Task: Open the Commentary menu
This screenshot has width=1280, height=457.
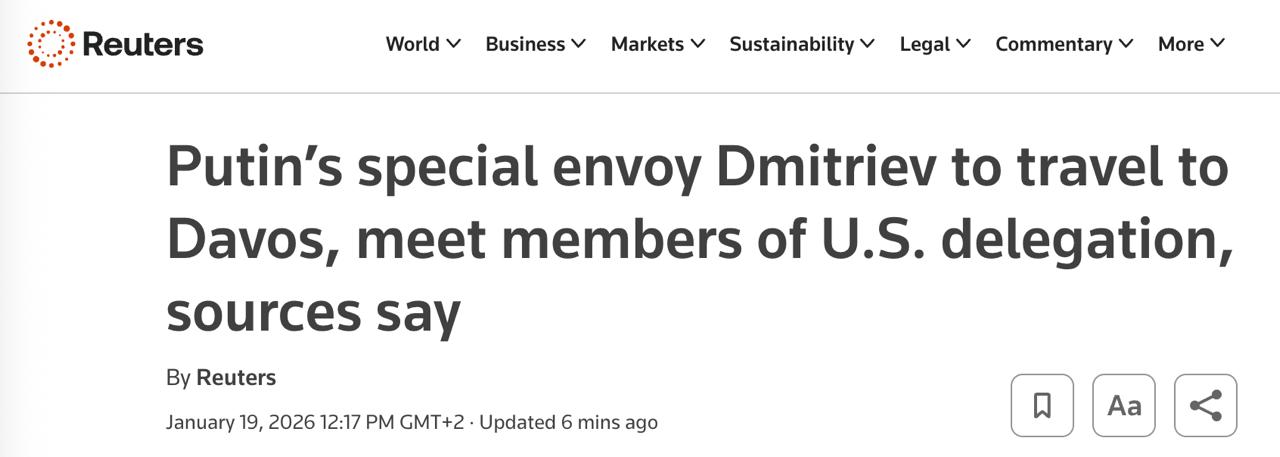Action: pyautogui.click(x=1053, y=44)
